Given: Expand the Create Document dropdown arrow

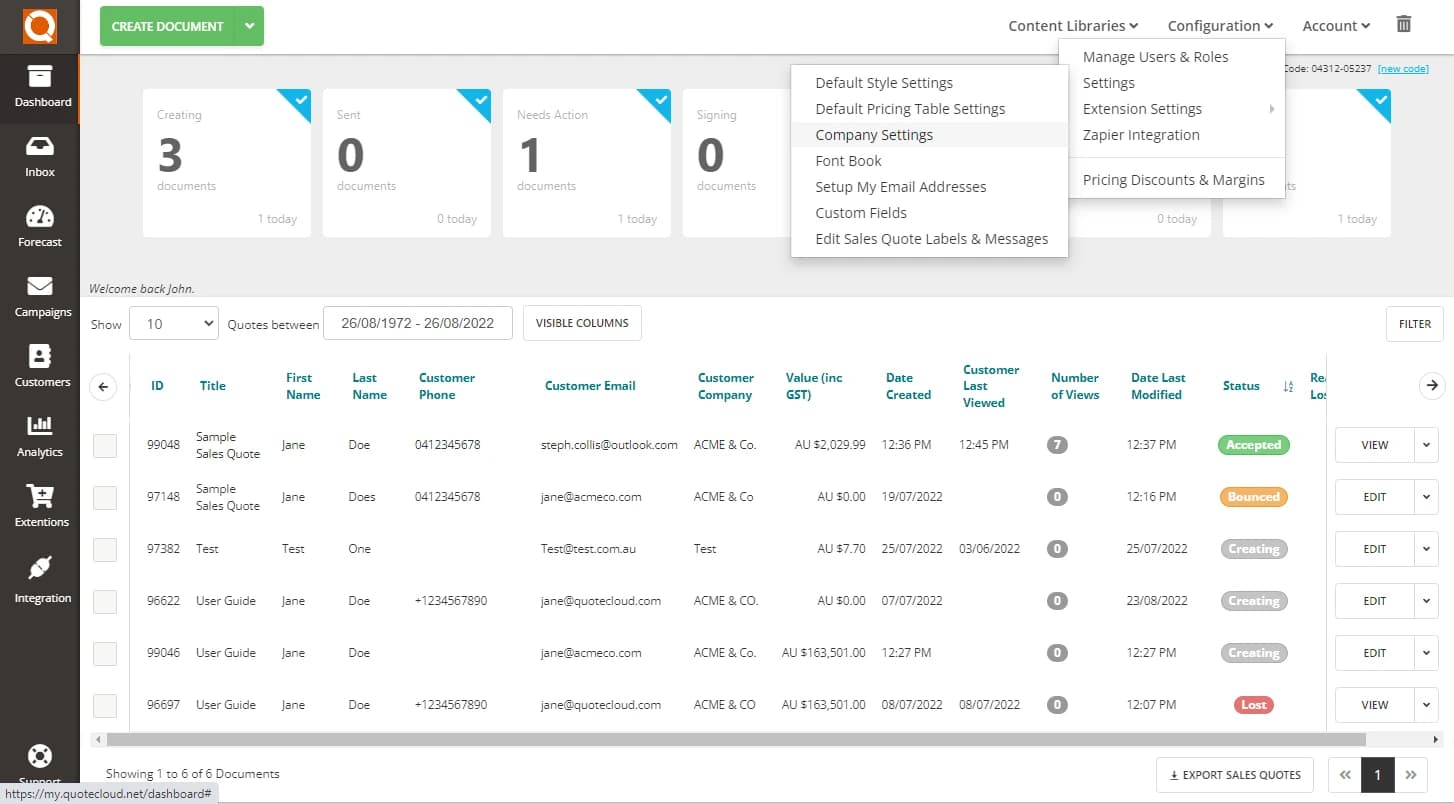Looking at the screenshot, I should pos(249,26).
